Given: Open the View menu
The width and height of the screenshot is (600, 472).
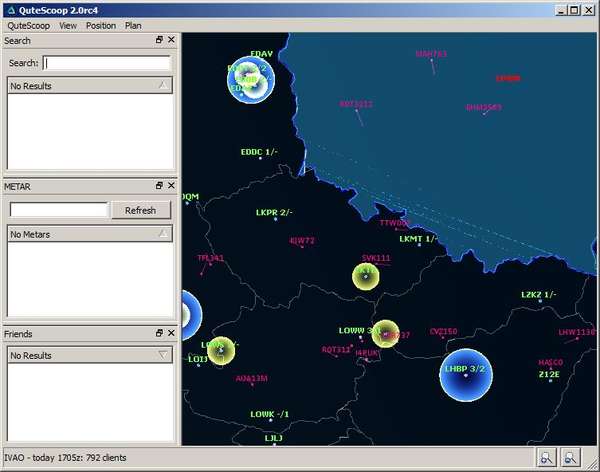Looking at the screenshot, I should click(x=68, y=26).
